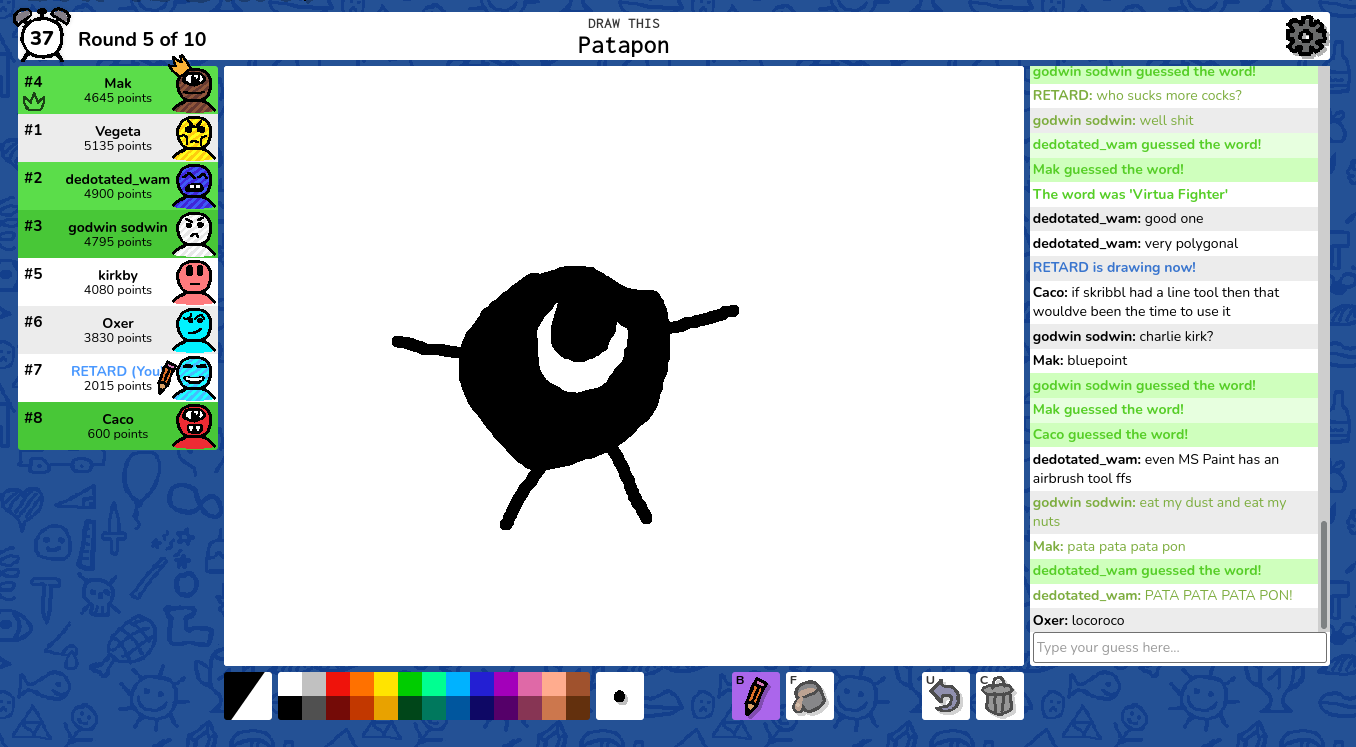Clear the canvas using the trash can icon
This screenshot has width=1356, height=747.
click(x=1000, y=696)
